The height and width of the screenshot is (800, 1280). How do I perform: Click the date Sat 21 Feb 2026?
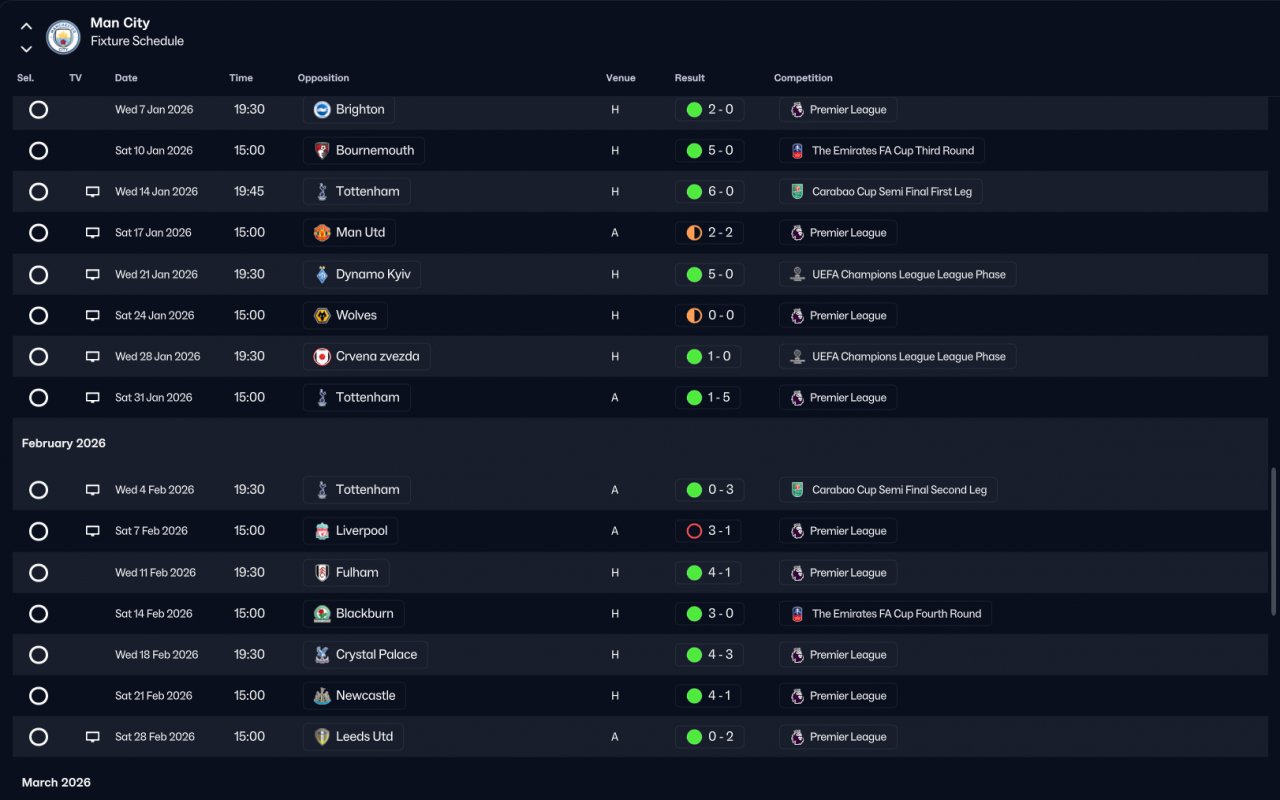(155, 696)
